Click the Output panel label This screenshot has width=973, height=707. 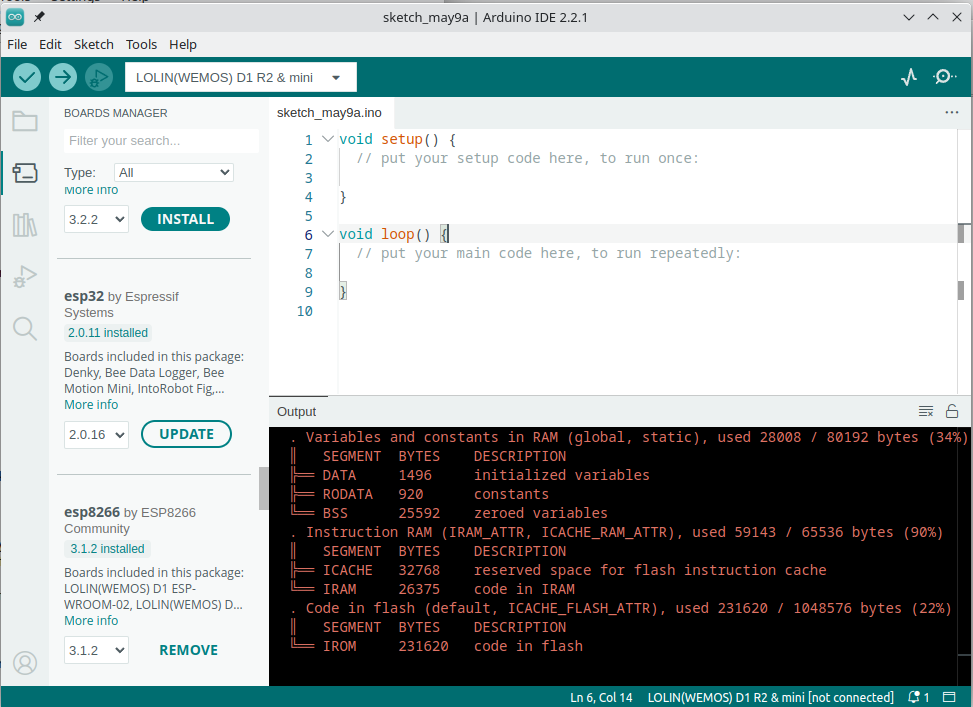pyautogui.click(x=297, y=412)
